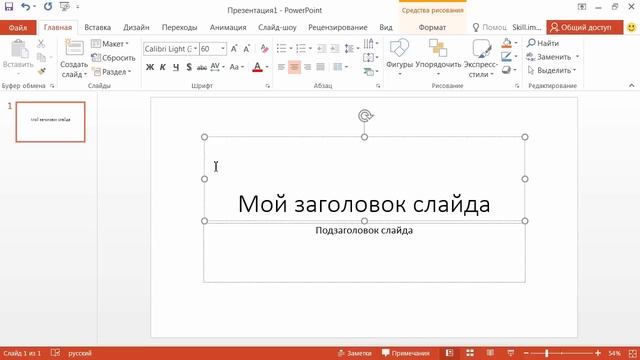
Task: Click Replace (Заменить) button
Action: (549, 57)
